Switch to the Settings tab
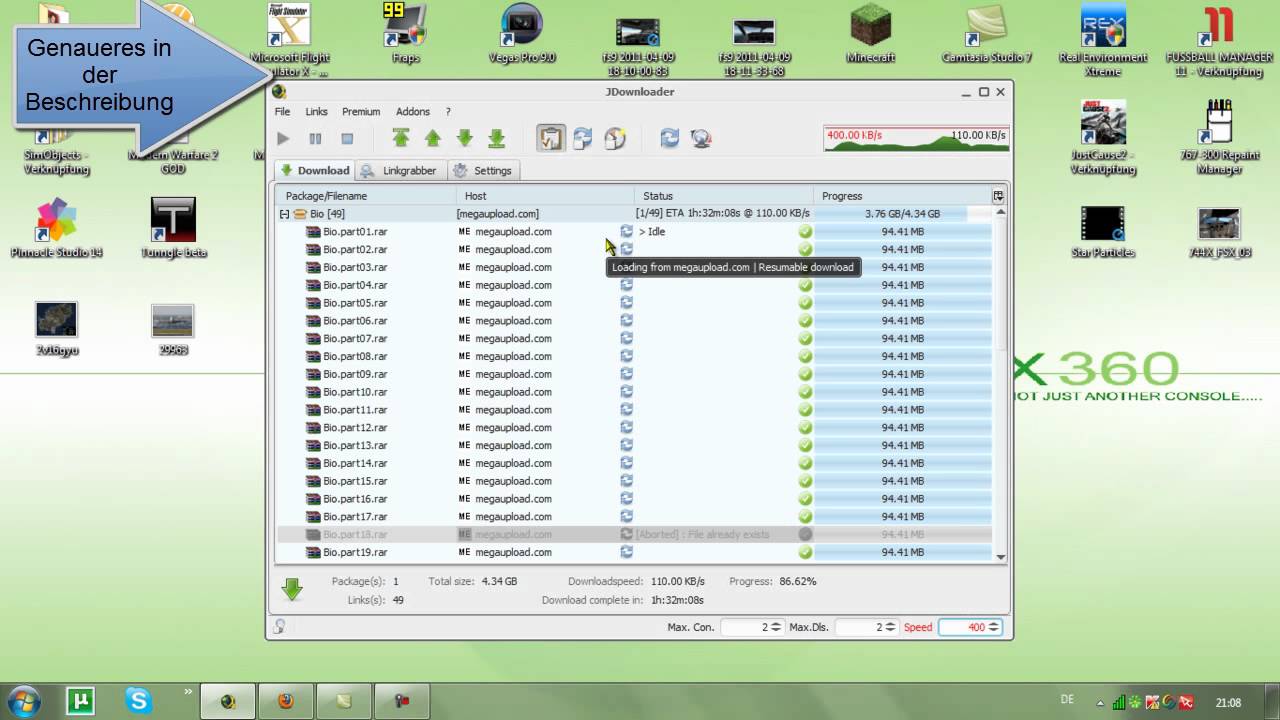 coord(483,170)
